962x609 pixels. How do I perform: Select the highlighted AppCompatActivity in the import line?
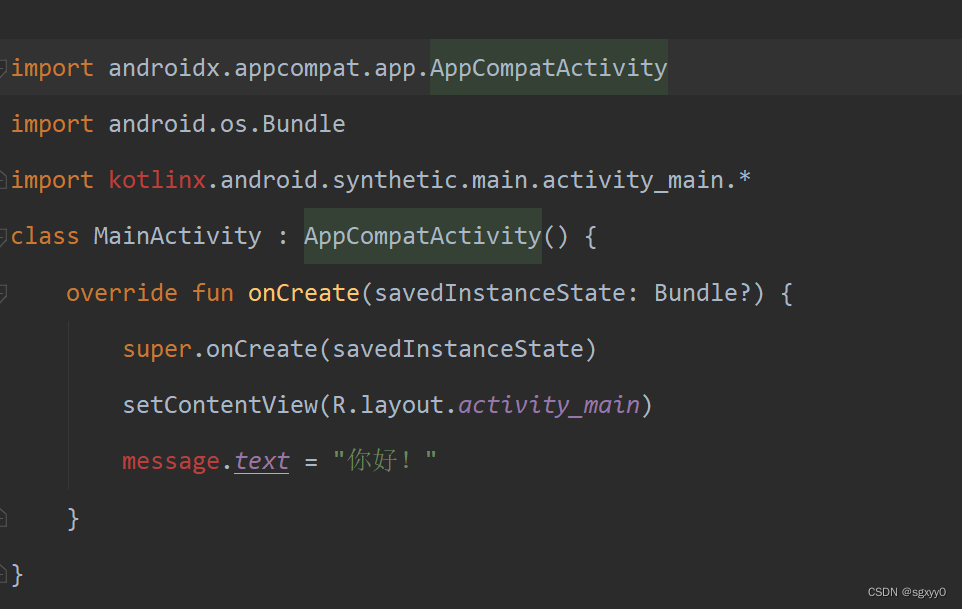tap(548, 67)
